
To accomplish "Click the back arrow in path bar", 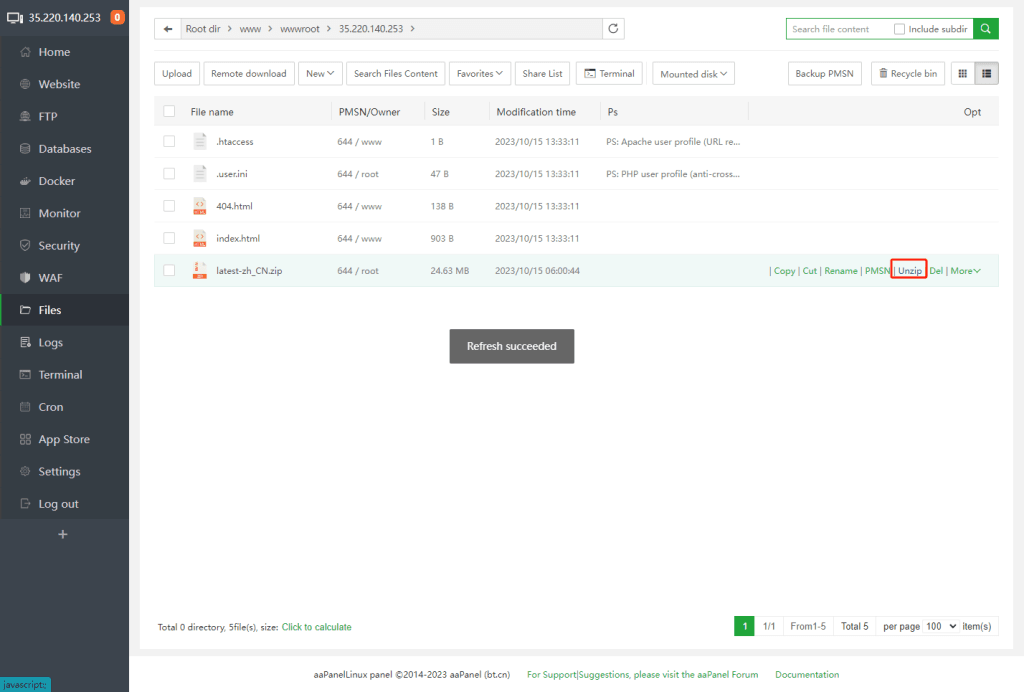I will point(168,29).
